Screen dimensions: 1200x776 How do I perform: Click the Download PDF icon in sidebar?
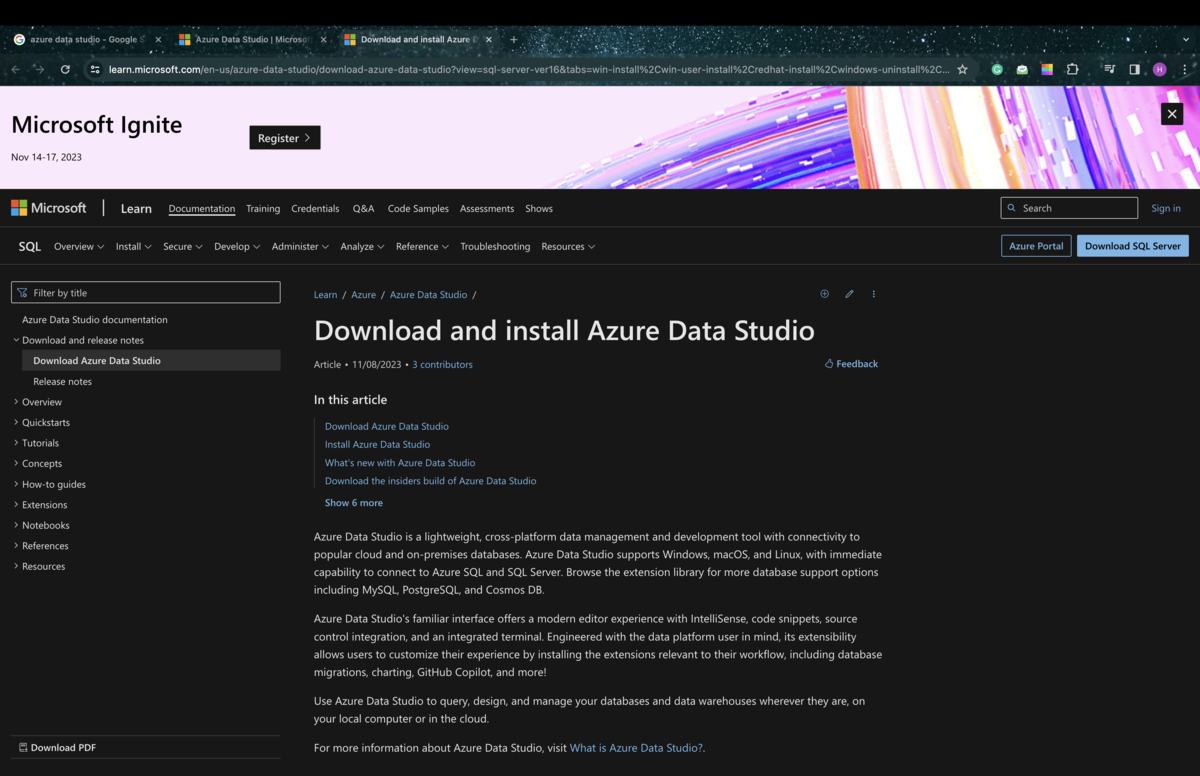[x=22, y=747]
